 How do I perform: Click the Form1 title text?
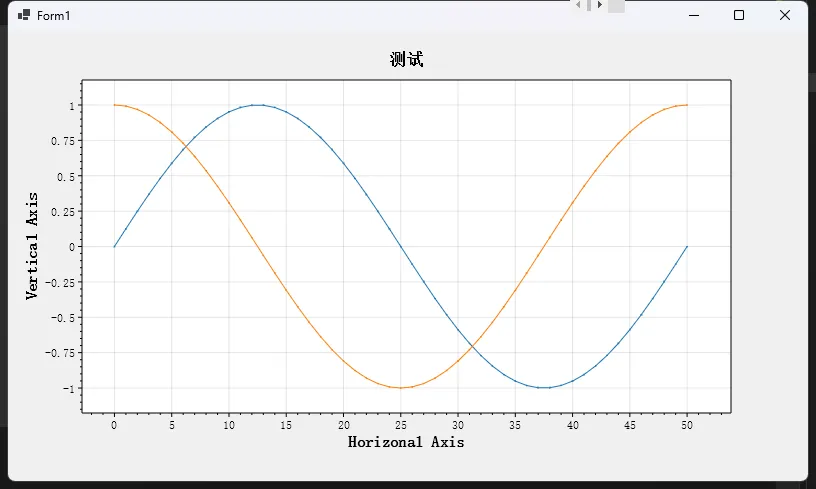pyautogui.click(x=54, y=16)
